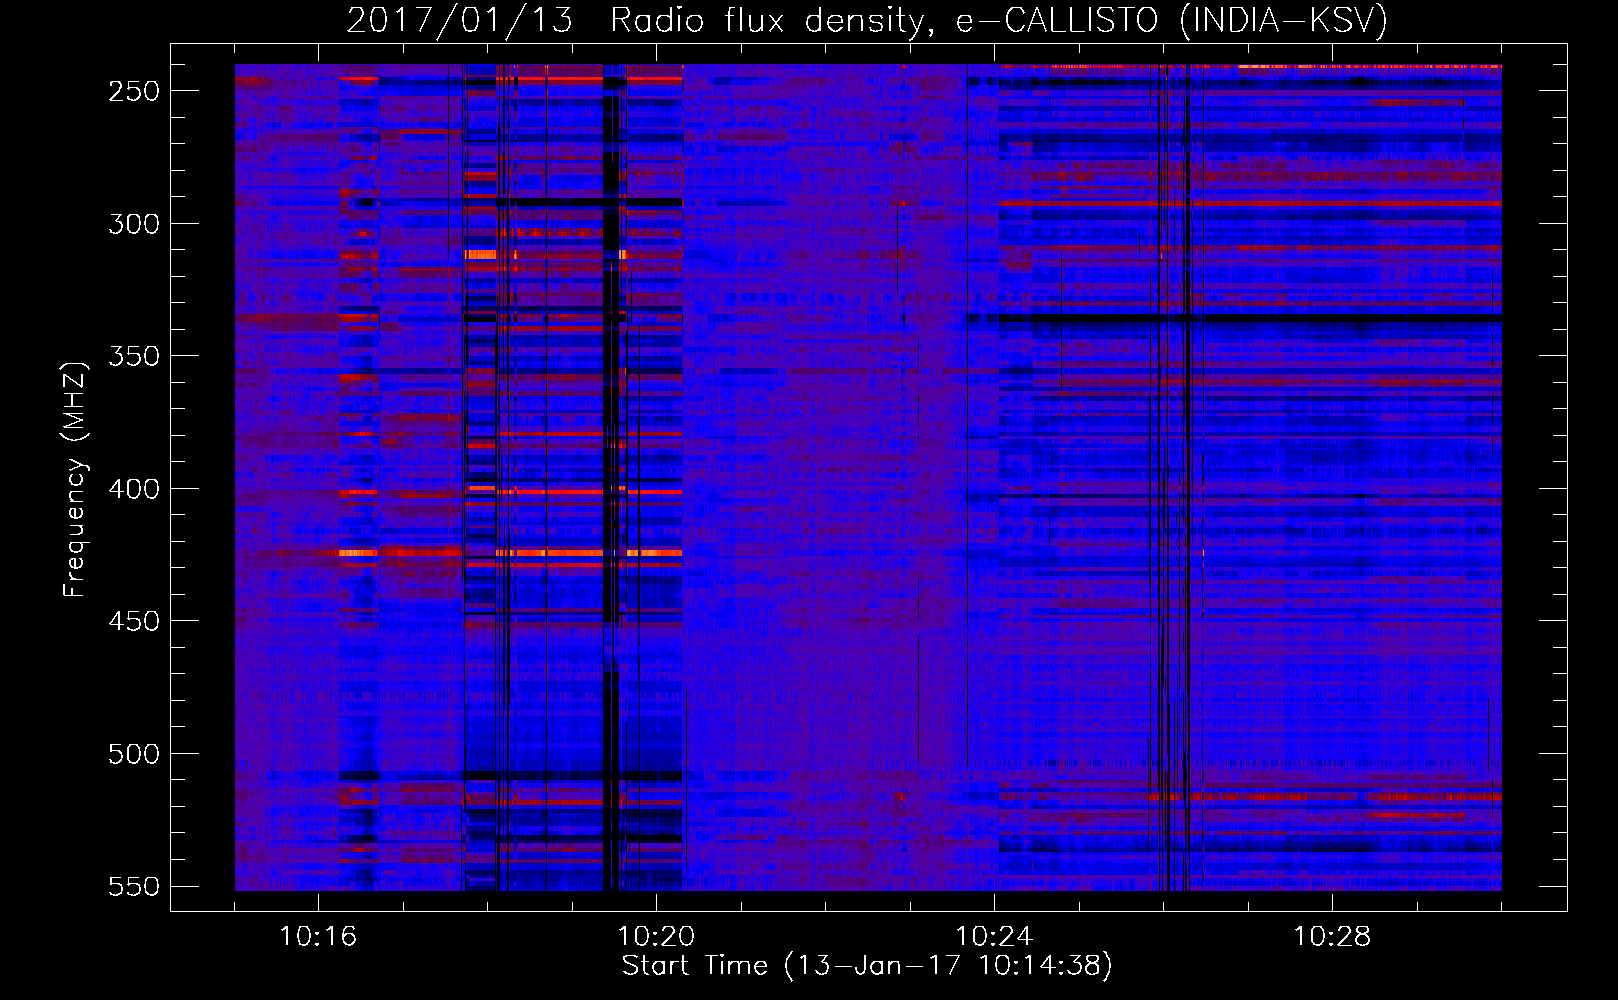Click the 'Start Time (13-Jan-17 10:14:38)' label

pos(867,966)
